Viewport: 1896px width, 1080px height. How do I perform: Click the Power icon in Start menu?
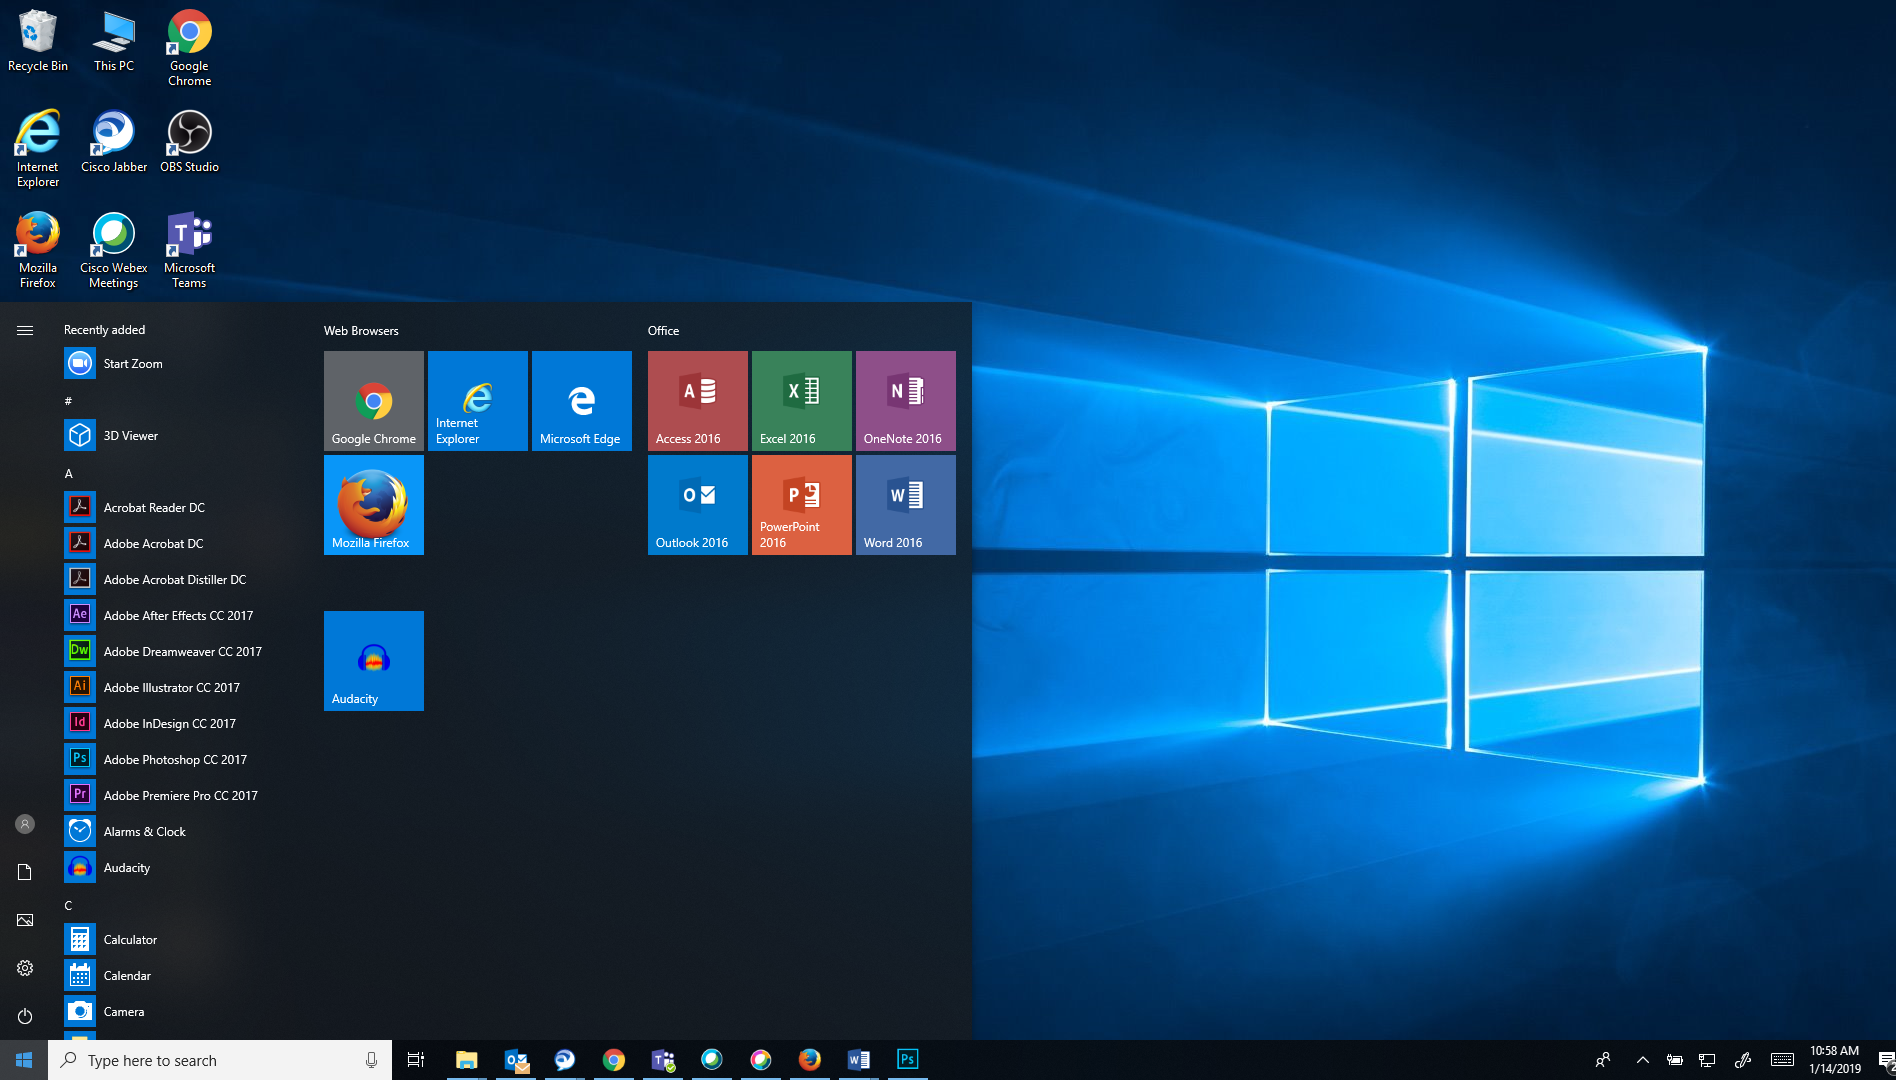(25, 1016)
